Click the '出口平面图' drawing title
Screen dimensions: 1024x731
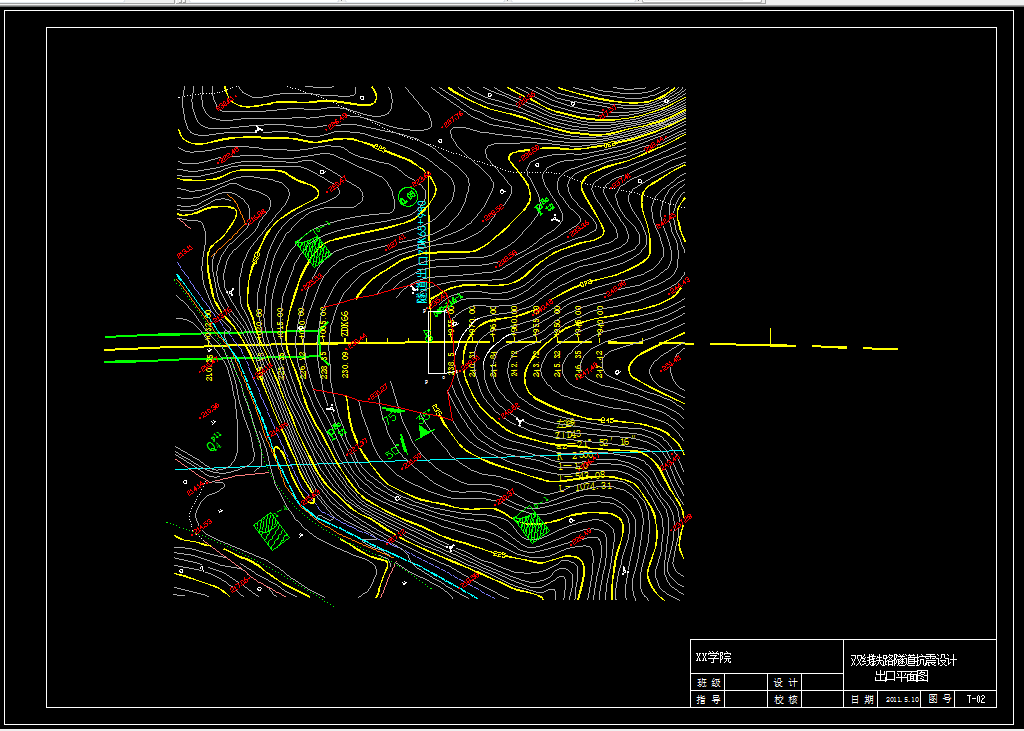902,677
